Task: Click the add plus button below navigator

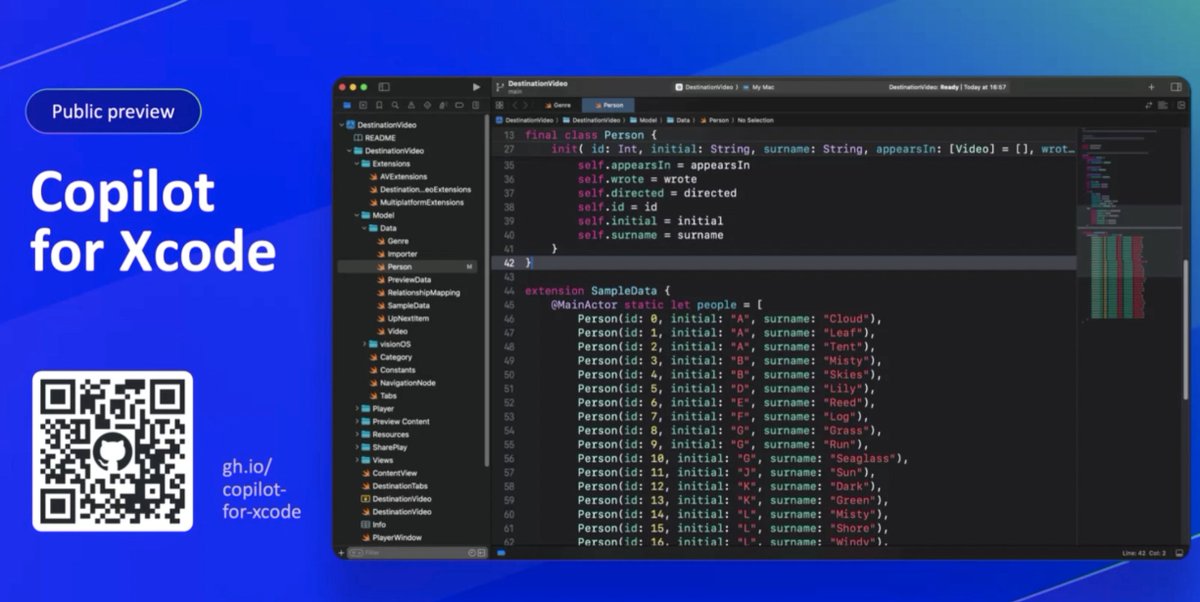Action: point(341,552)
